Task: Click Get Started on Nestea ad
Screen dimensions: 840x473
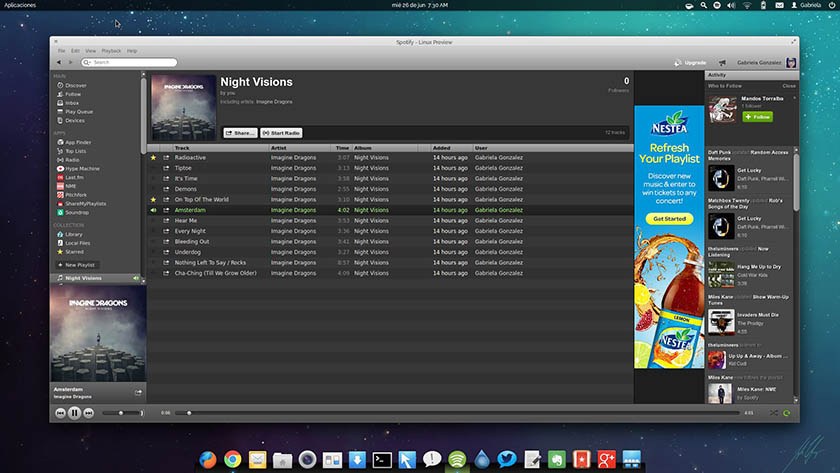Action: pyautogui.click(x=670, y=219)
